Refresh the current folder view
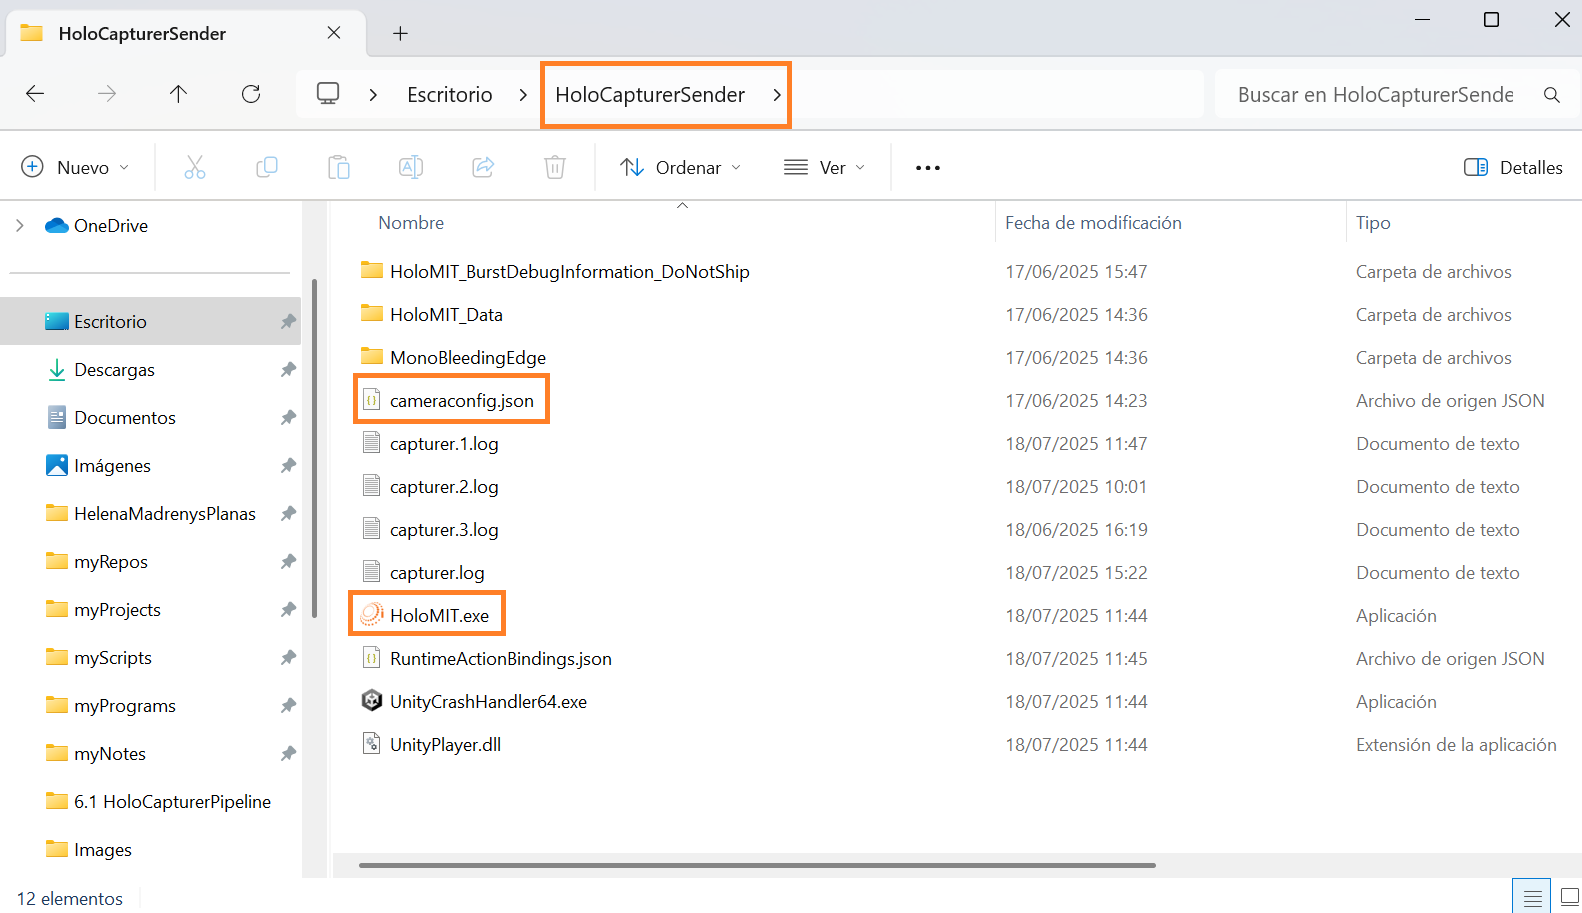 (251, 94)
